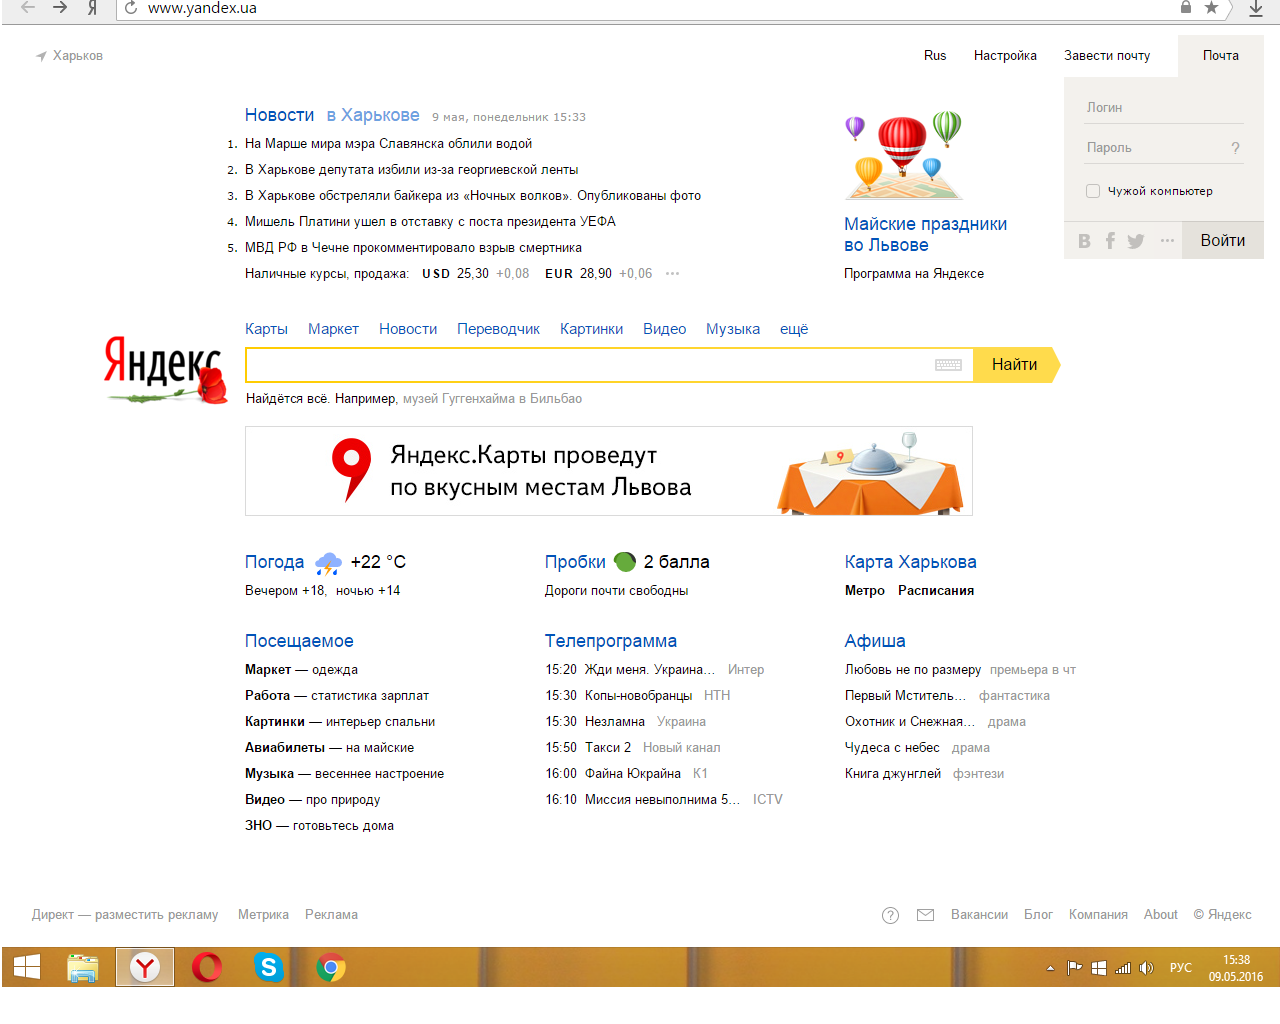Screen dimensions: 1280x1024
Task: Open the 'Афиша' heading link
Action: click(875, 641)
